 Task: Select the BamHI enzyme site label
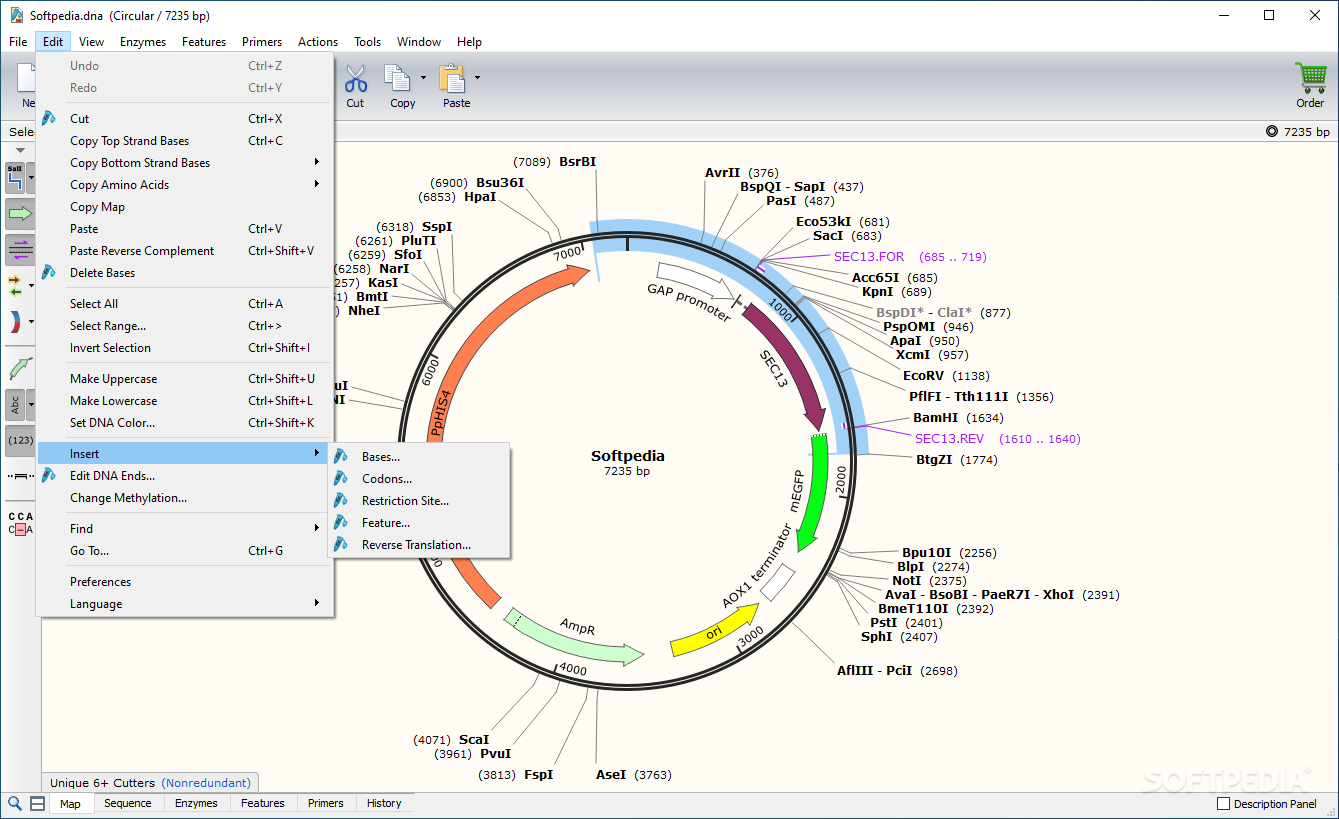tap(935, 418)
